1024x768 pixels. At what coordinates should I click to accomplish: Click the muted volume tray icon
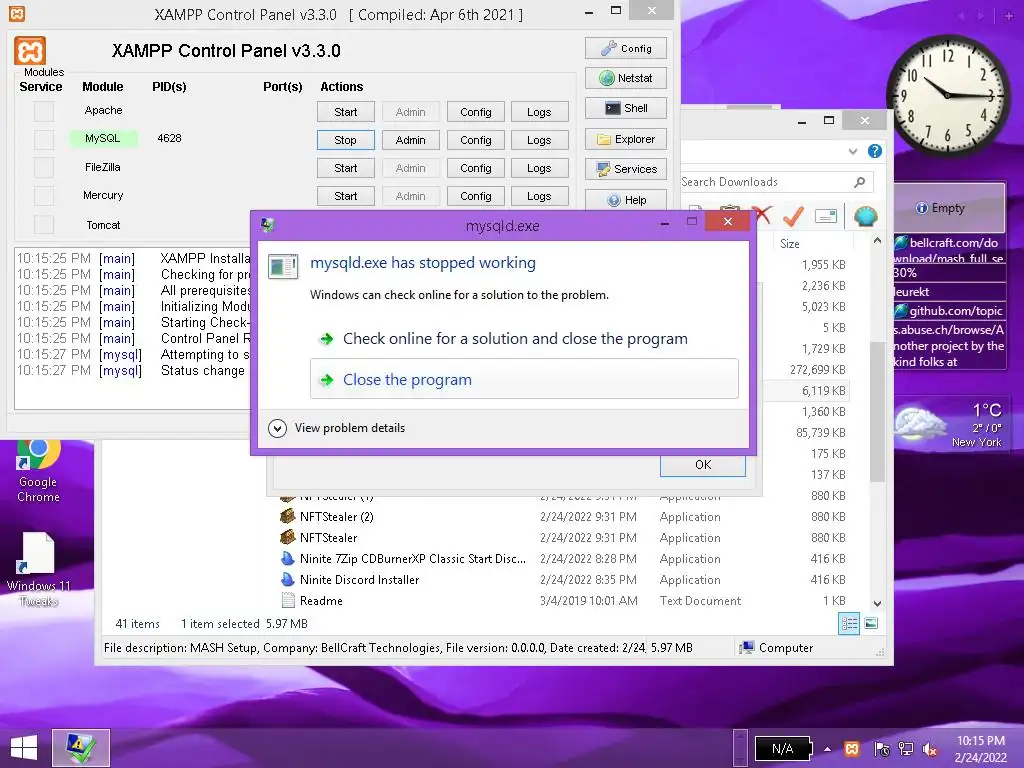point(929,749)
